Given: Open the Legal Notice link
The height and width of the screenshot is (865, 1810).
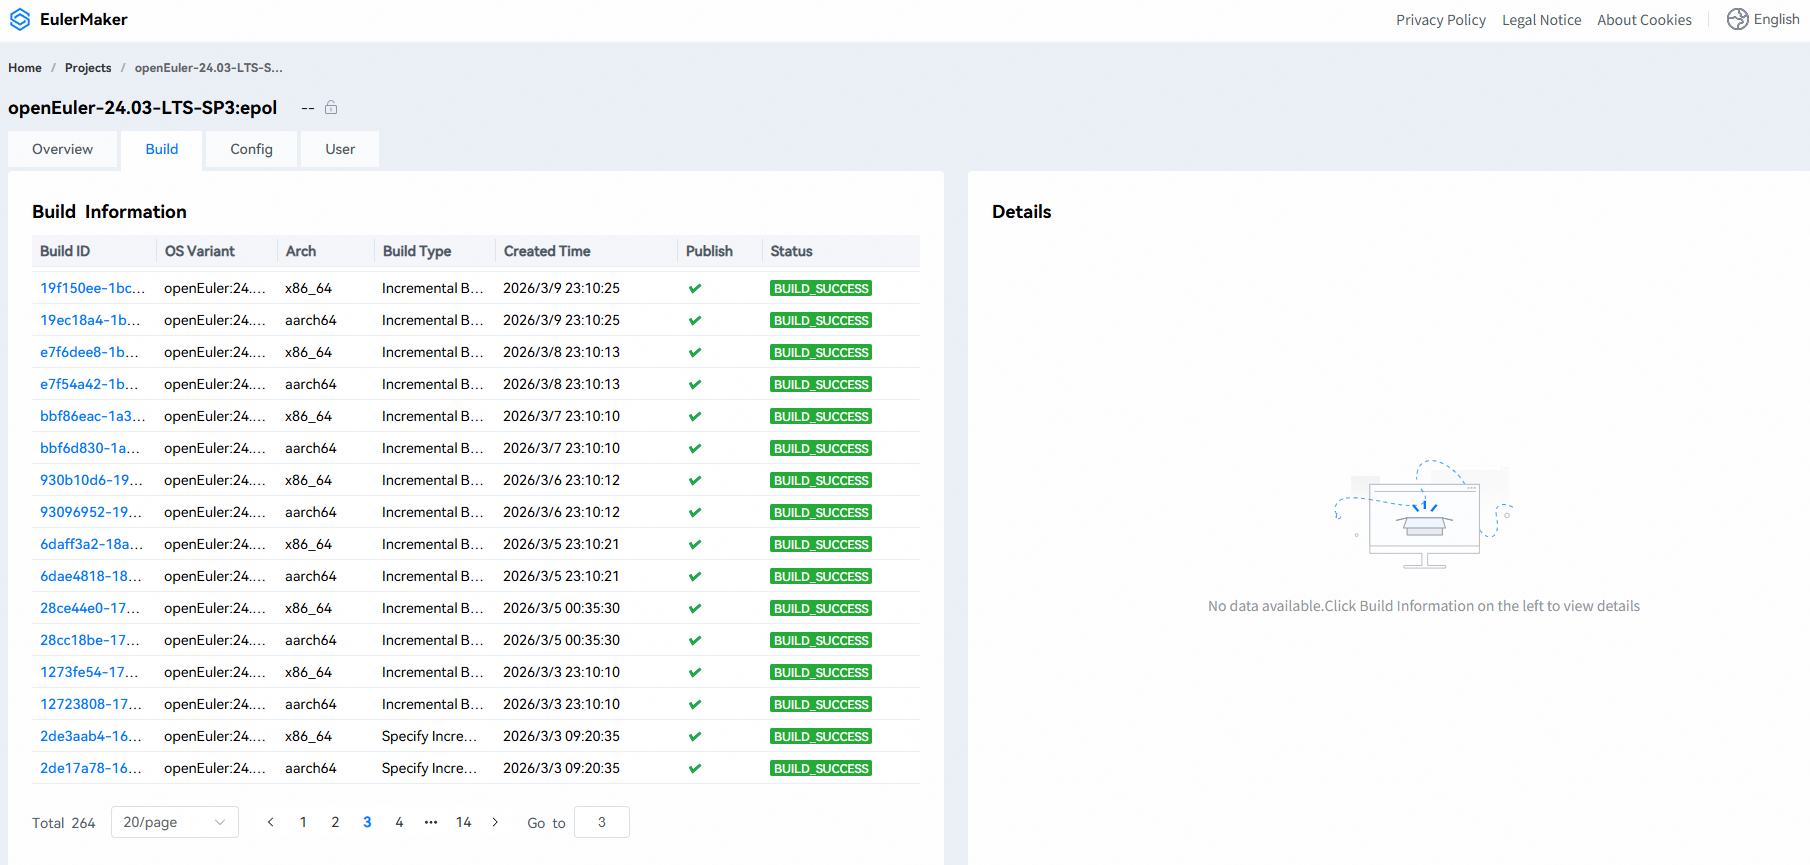Looking at the screenshot, I should 1542,20.
